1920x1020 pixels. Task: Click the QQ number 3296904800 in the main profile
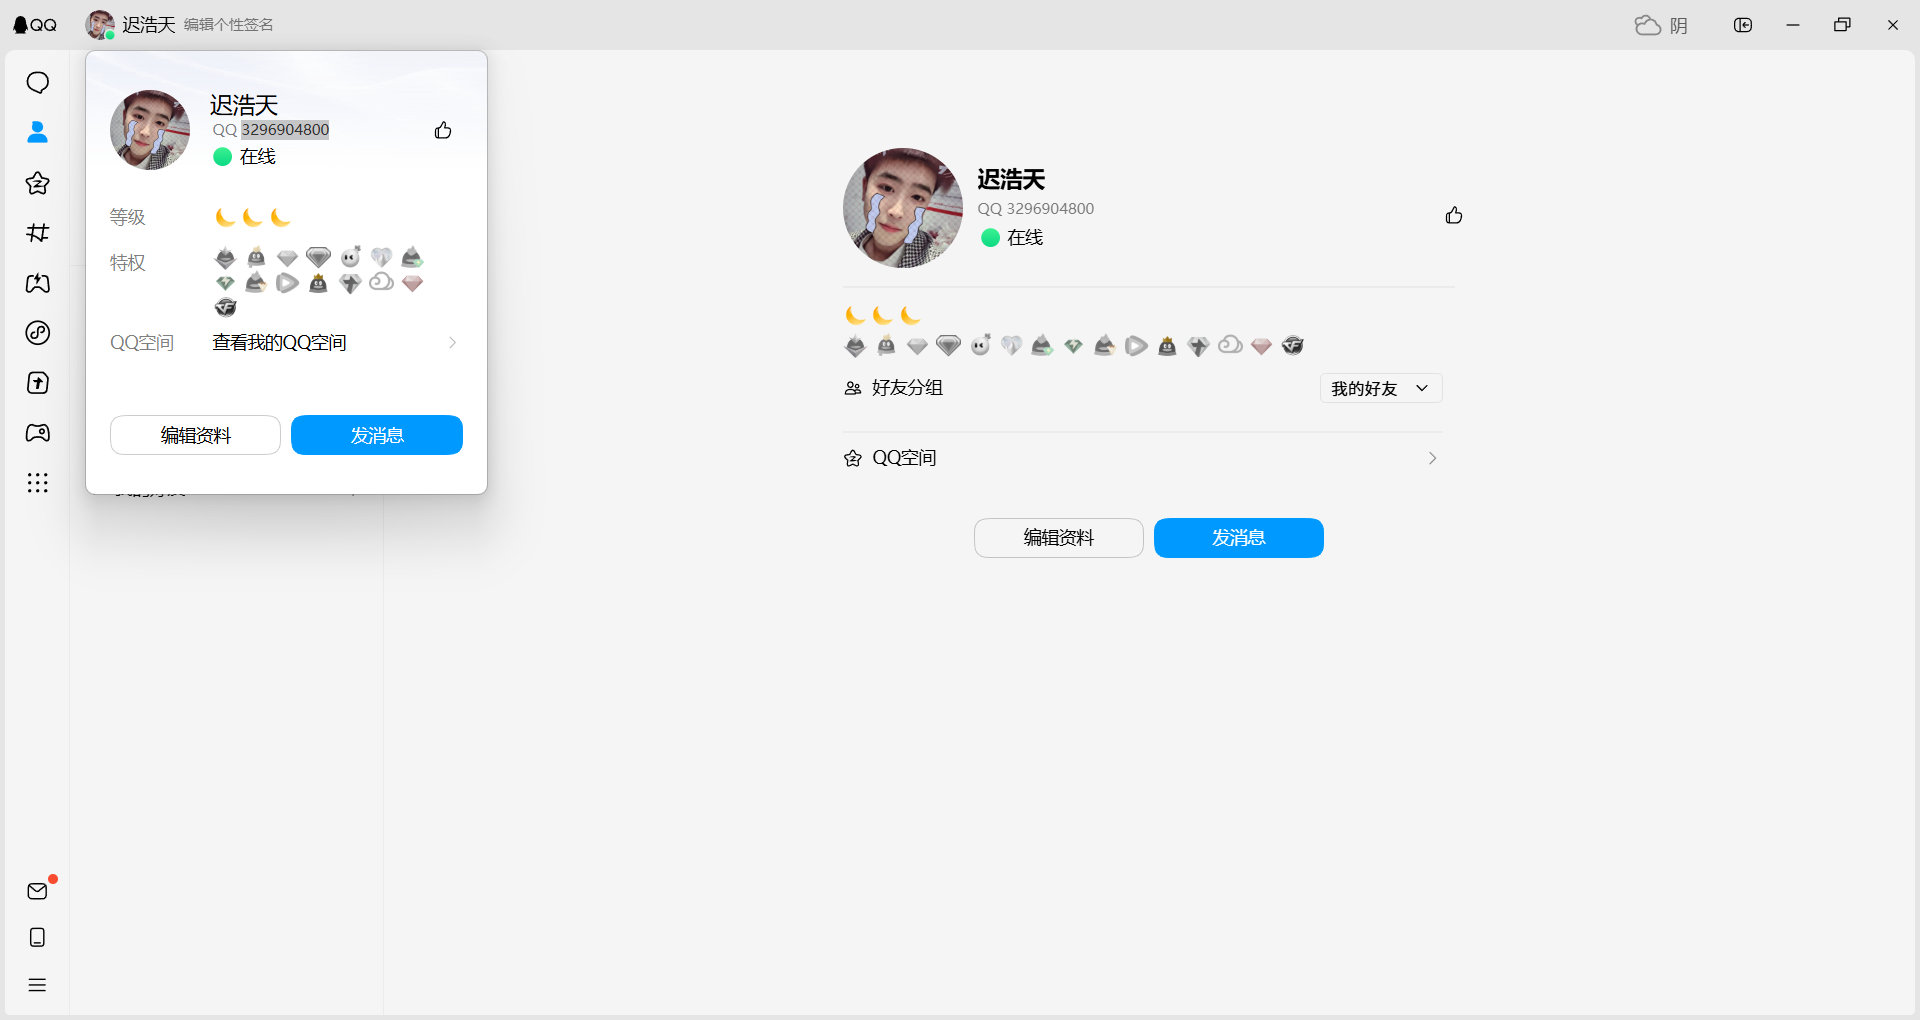(1050, 209)
